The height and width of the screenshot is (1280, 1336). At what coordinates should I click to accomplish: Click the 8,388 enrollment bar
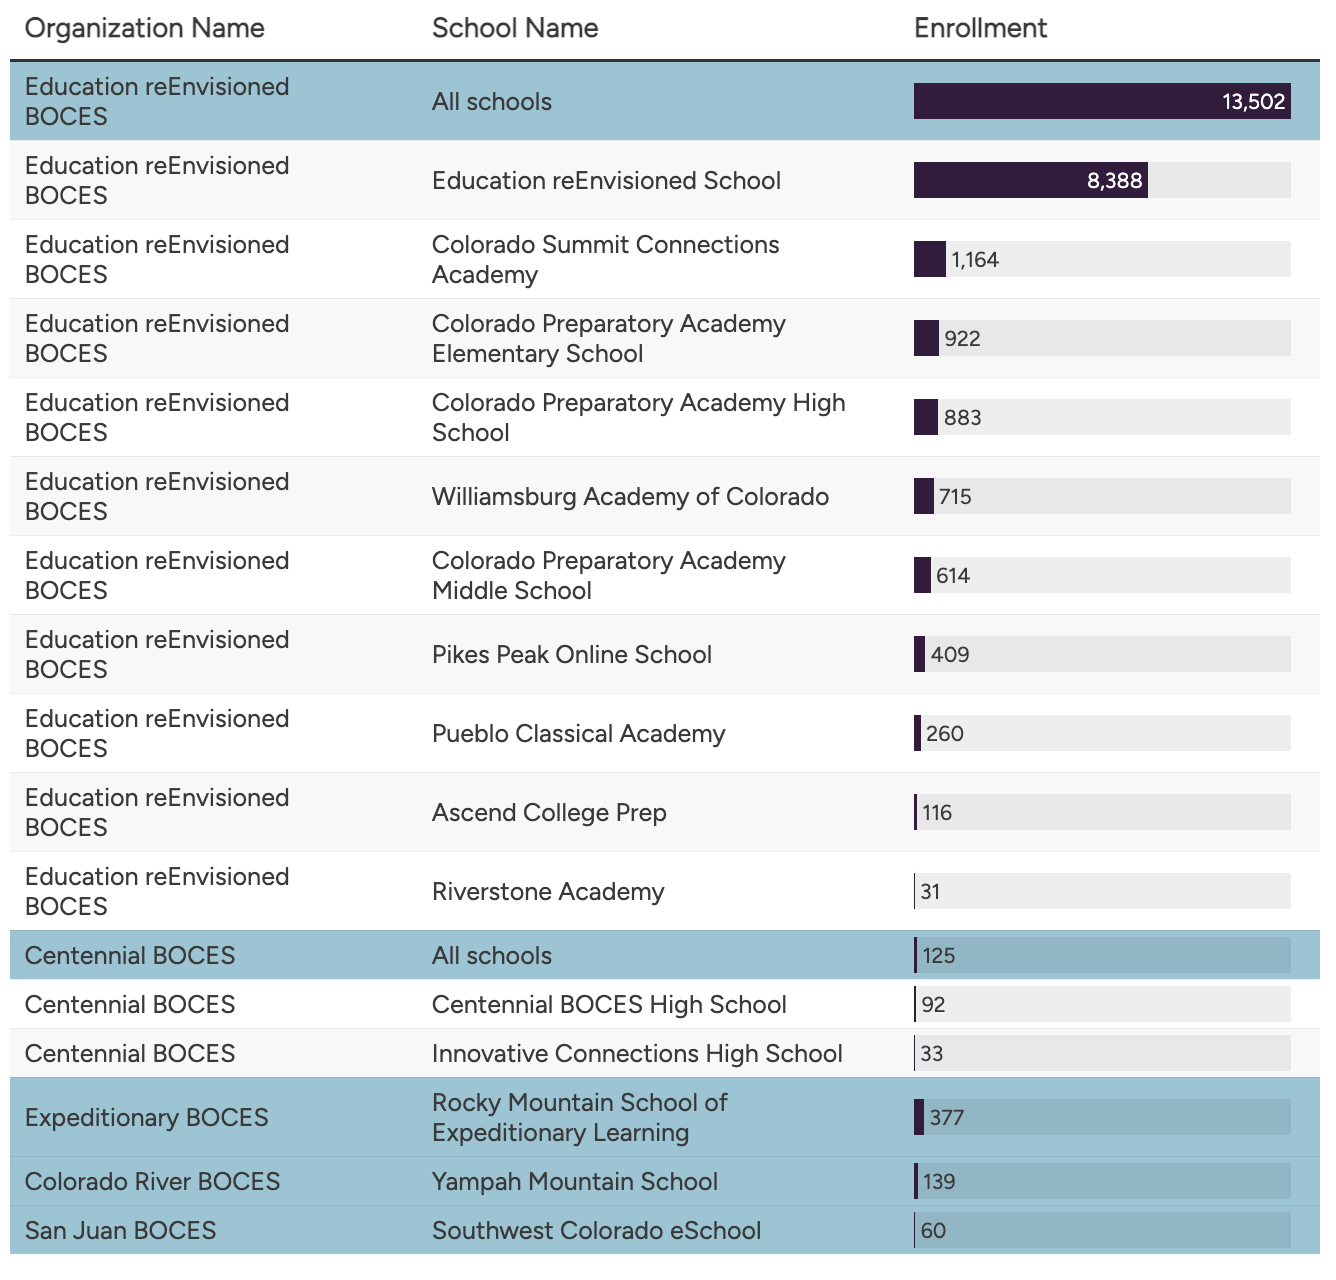point(1030,181)
